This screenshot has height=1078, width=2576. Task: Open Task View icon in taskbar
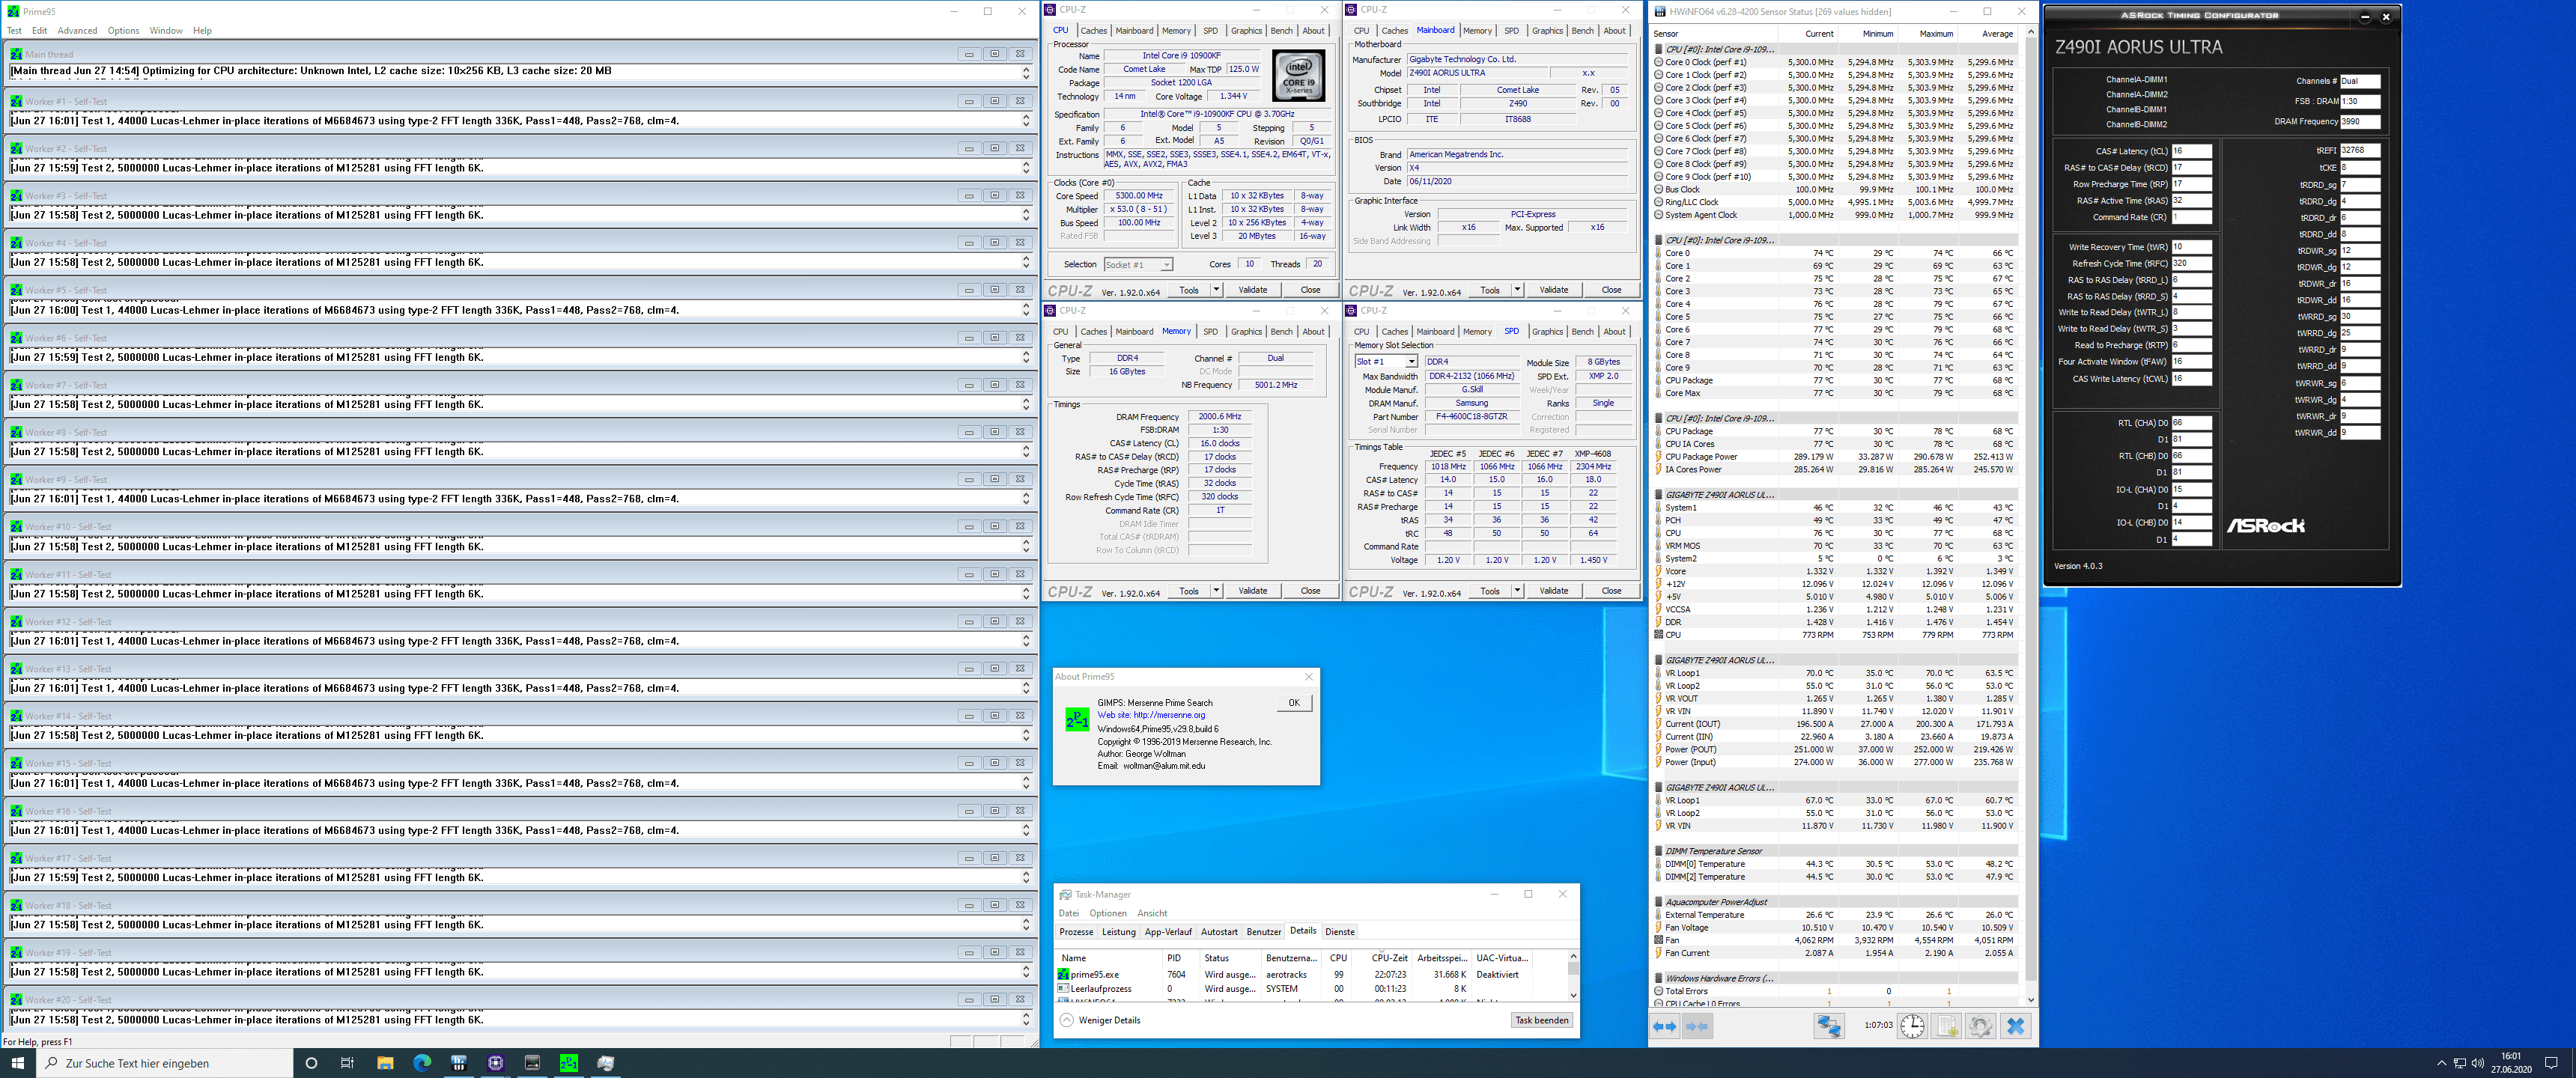coord(347,1063)
